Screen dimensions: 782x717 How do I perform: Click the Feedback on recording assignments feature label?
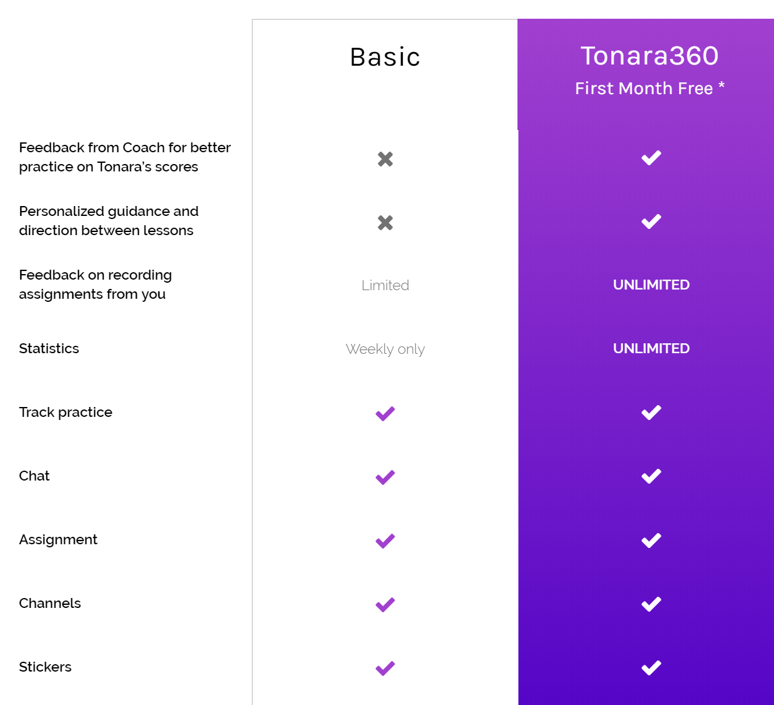point(95,284)
